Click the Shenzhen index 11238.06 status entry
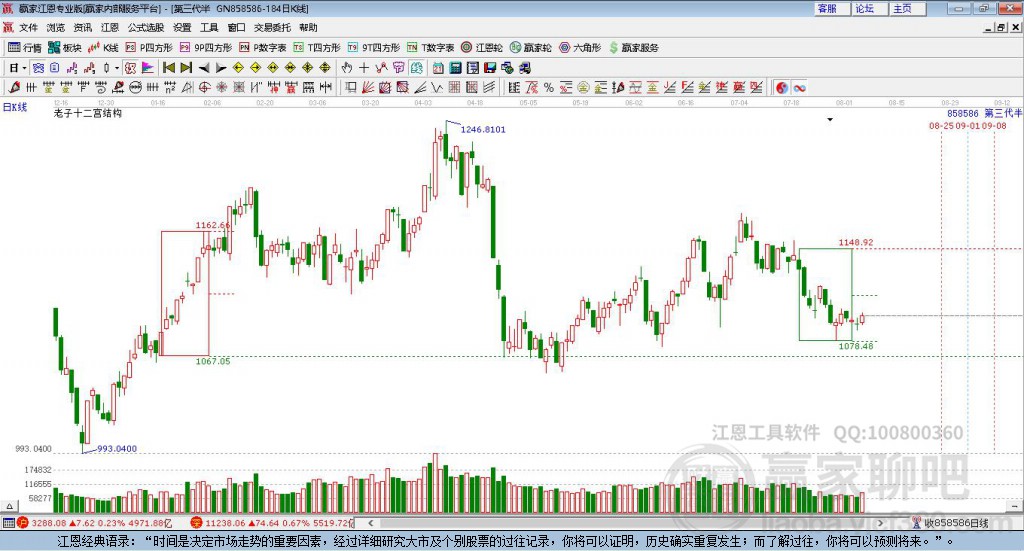 [x=272, y=523]
